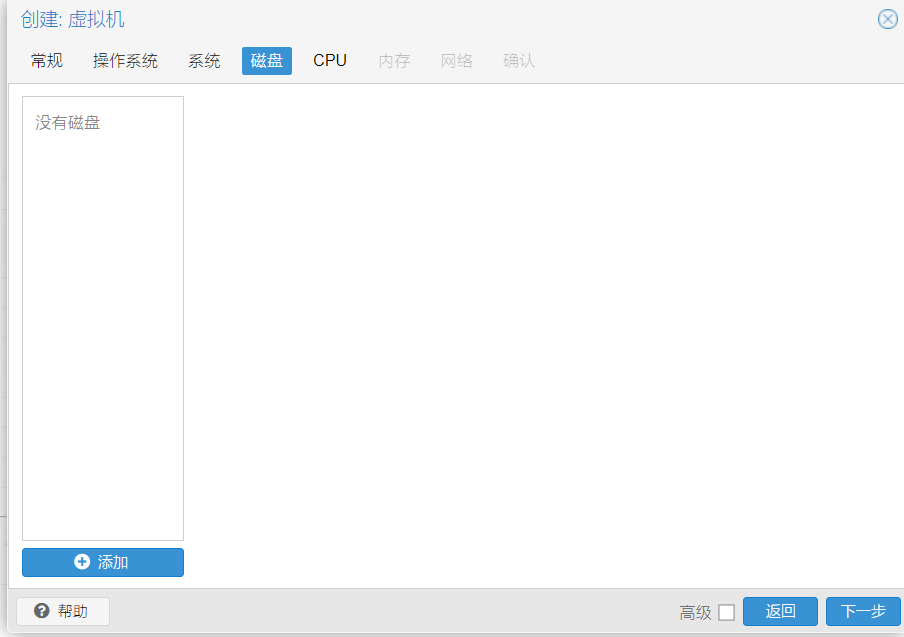Enable the 高级 checkbox
This screenshot has height=637, width=904.
pos(726,612)
